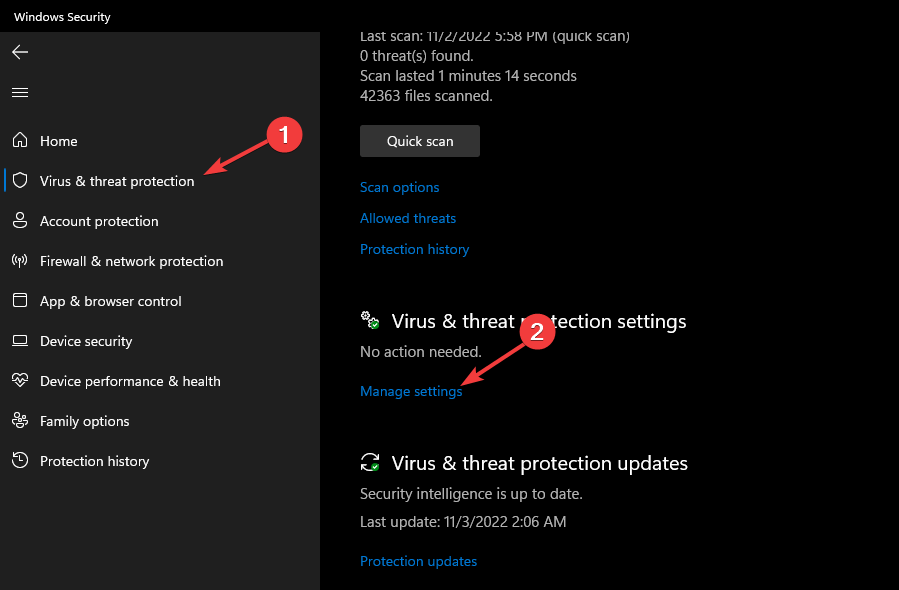Click the refresh icon beside protection updates heading
Screen dimensions: 899x590
point(370,462)
